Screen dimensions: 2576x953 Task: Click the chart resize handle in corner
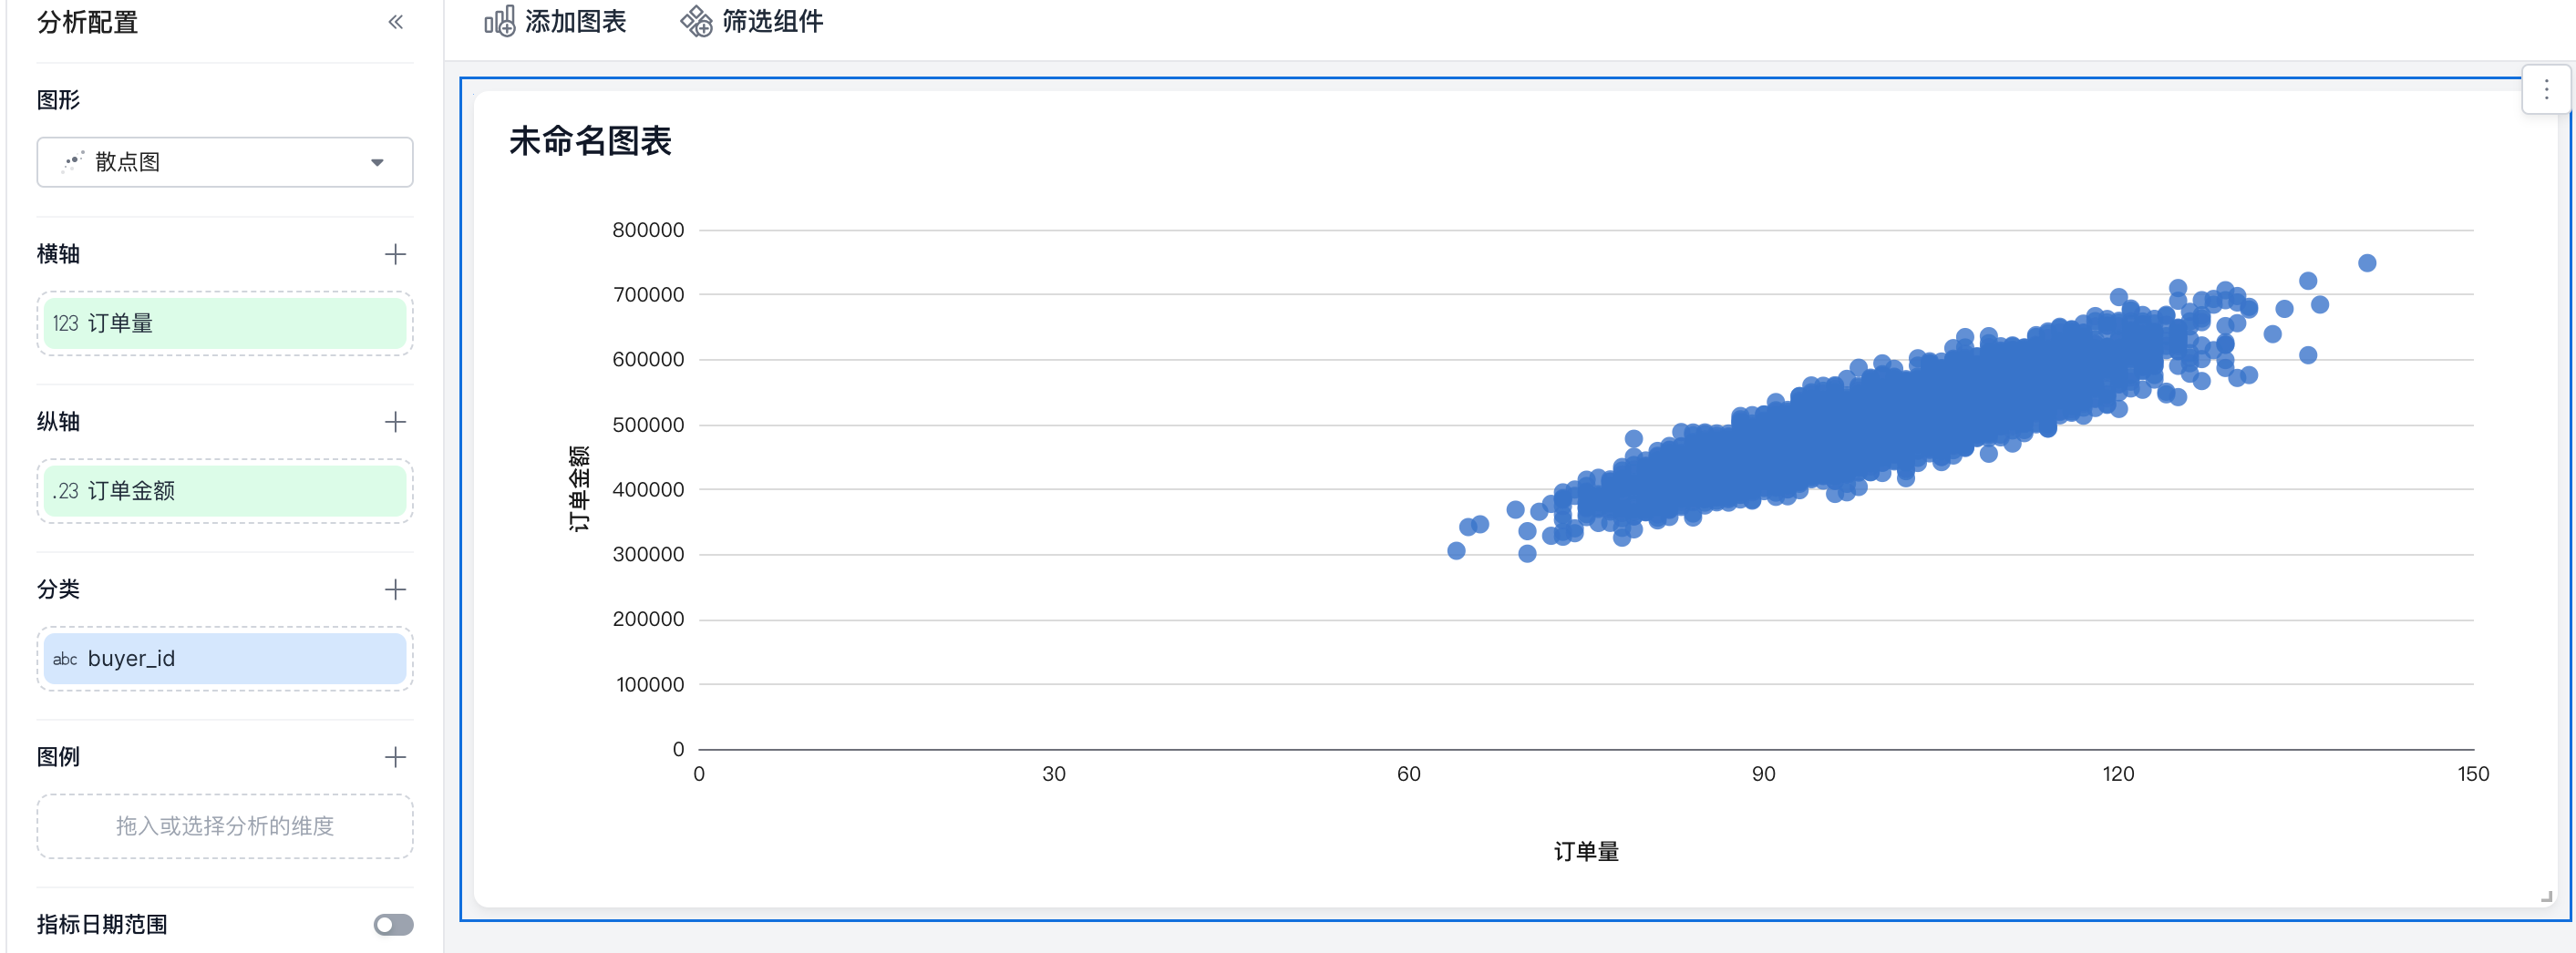coord(2546,897)
